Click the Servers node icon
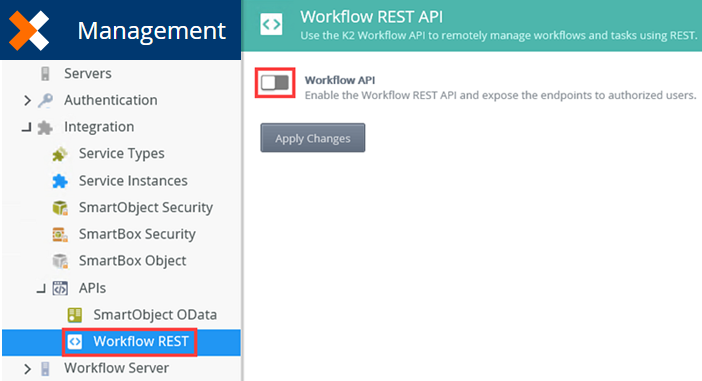702x381 pixels. coord(45,73)
